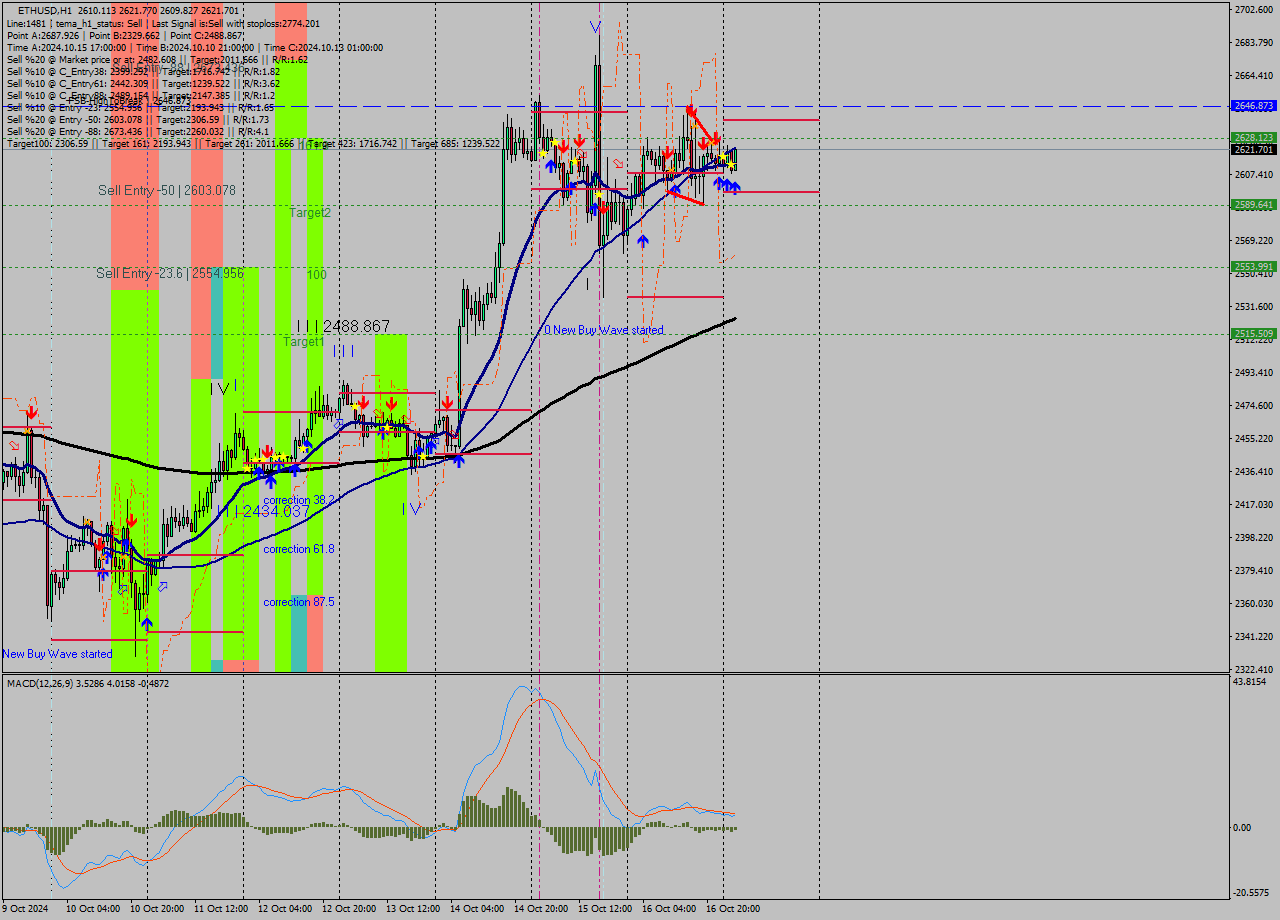Click the 2436.410 price axis value
This screenshot has height=920, width=1280.
[1253, 472]
